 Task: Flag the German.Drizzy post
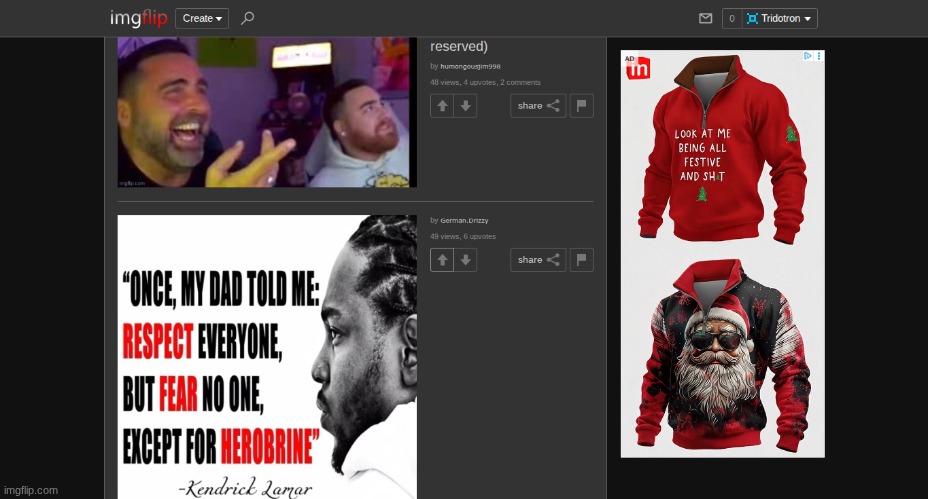[x=582, y=260]
